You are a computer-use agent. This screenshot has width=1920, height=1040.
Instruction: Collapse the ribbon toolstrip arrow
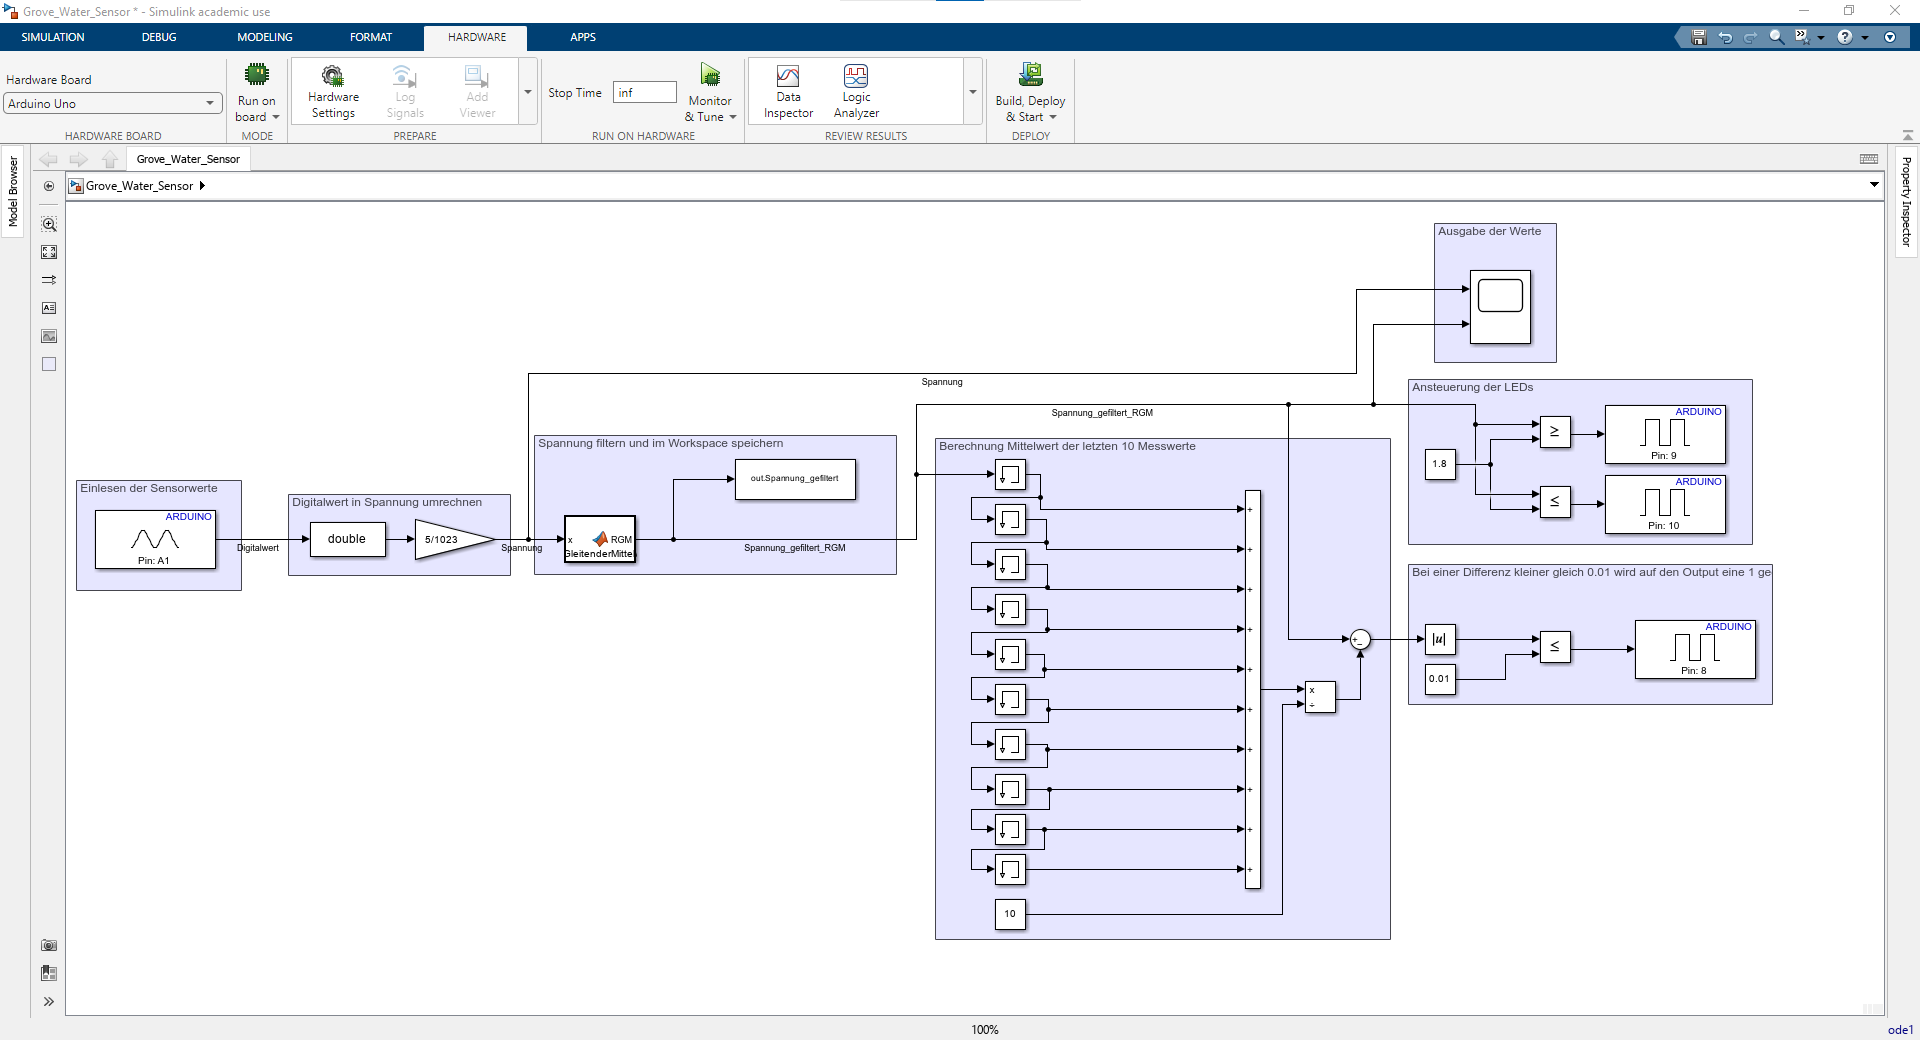pyautogui.click(x=1907, y=135)
